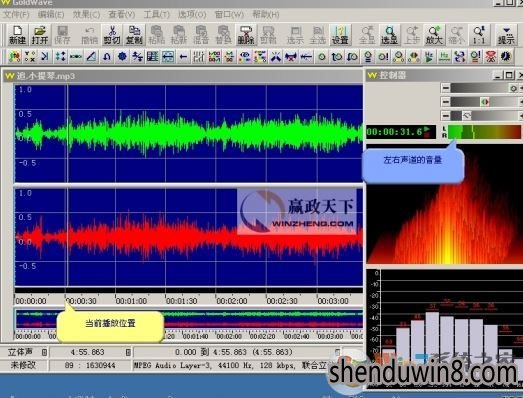The height and width of the screenshot is (398, 523).
Task: Click the vertical sliders equalizer effect icon
Action: point(198,57)
